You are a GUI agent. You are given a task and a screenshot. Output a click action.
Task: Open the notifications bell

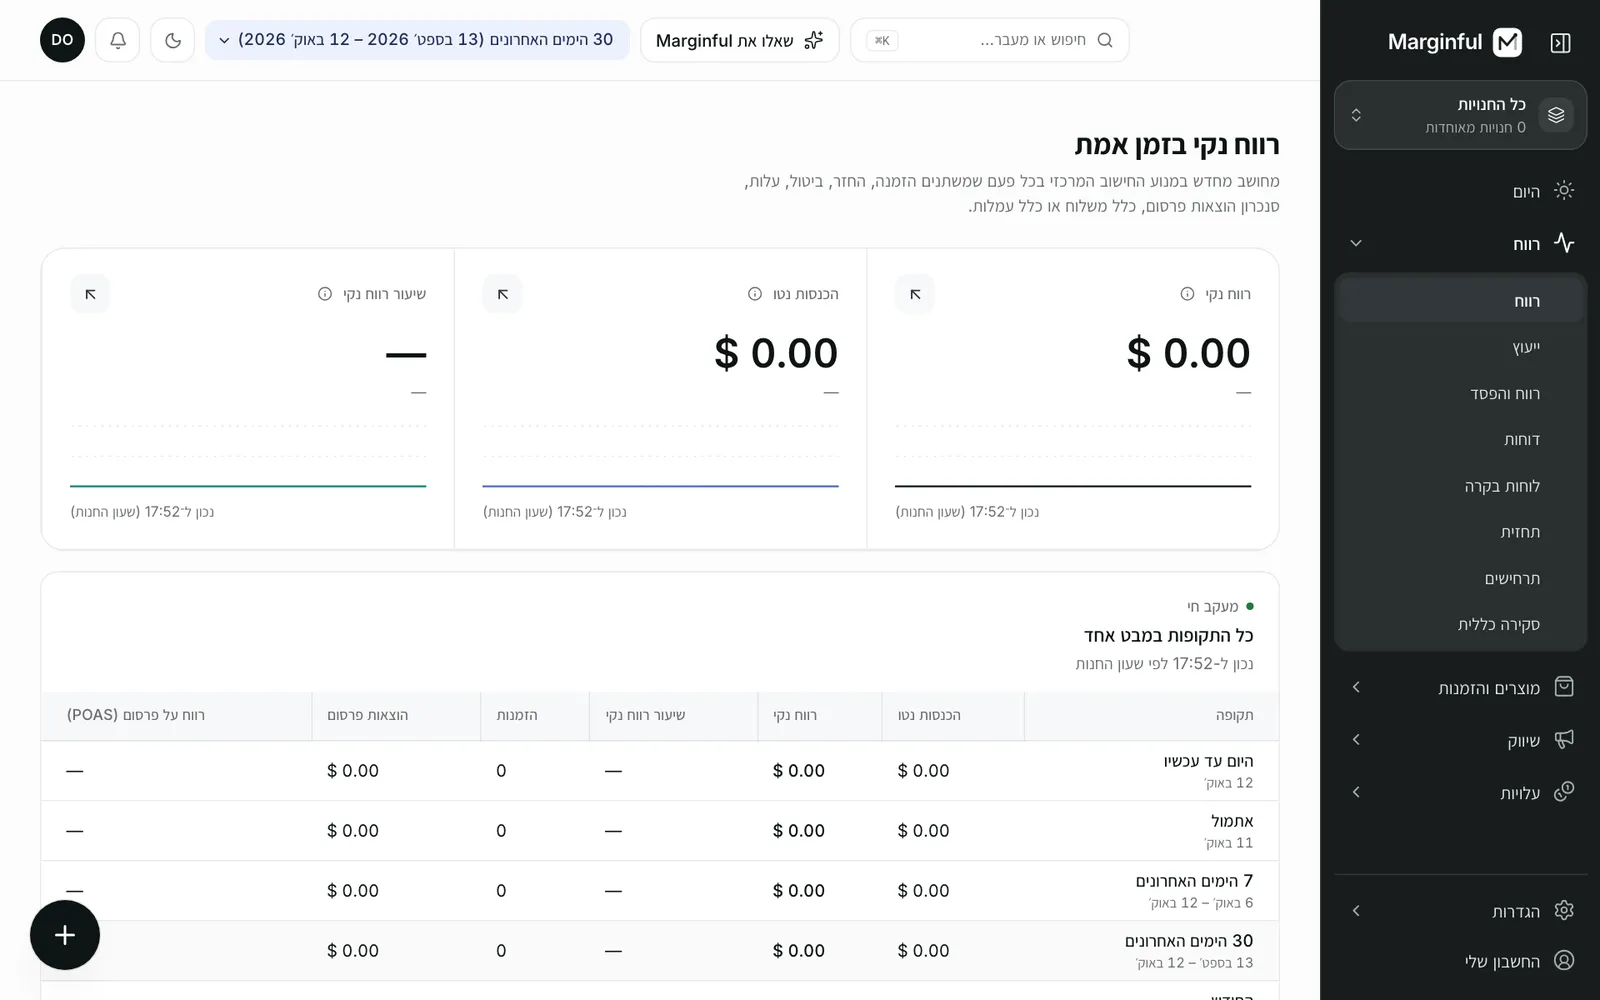tap(118, 40)
